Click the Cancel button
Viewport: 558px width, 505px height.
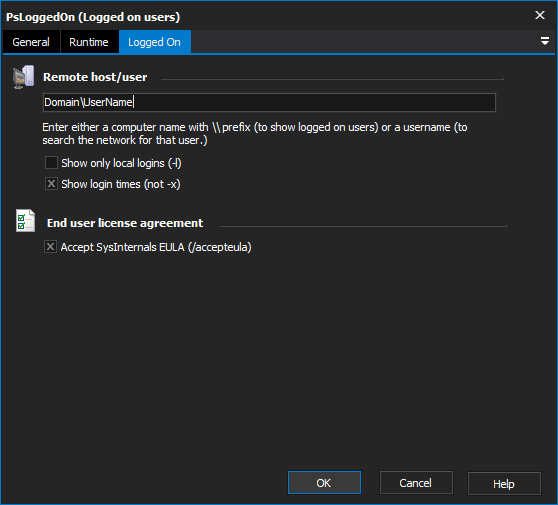pyautogui.click(x=416, y=483)
